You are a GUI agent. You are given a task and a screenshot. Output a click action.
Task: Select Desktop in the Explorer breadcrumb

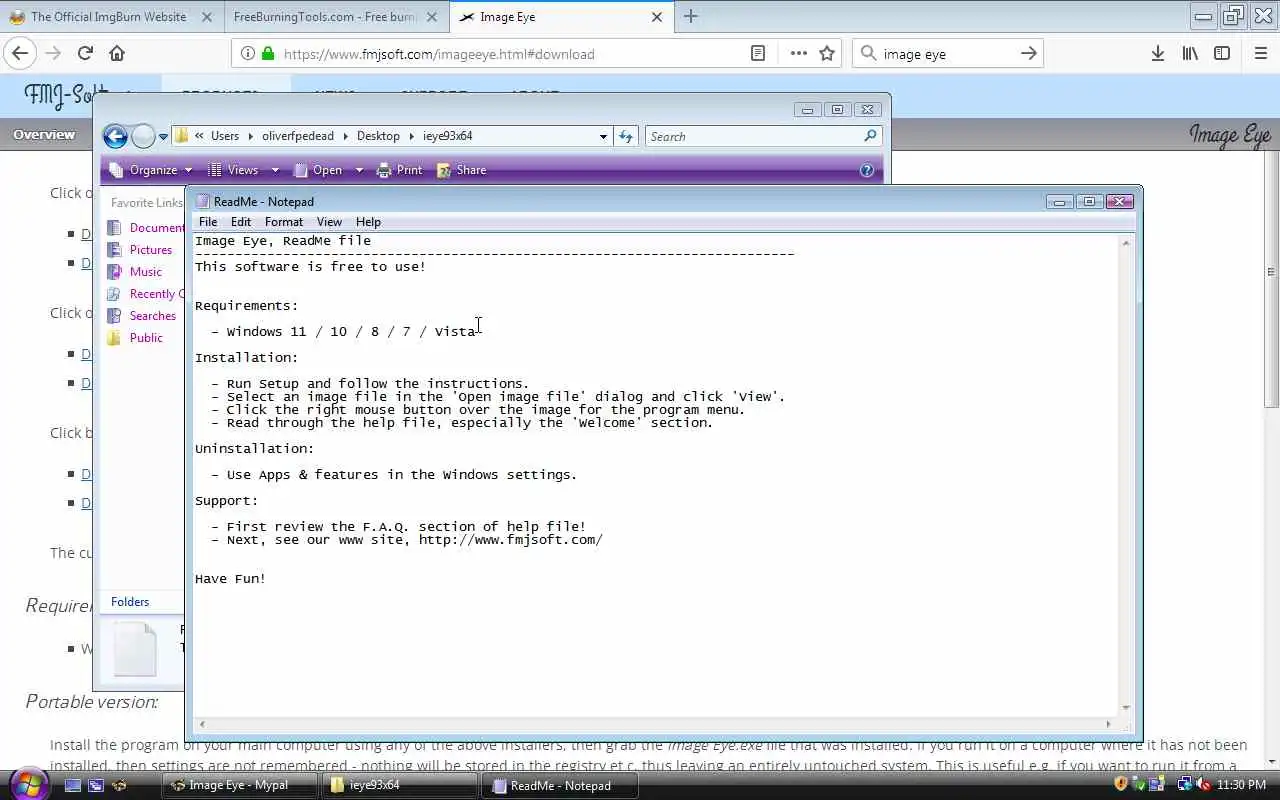[378, 136]
